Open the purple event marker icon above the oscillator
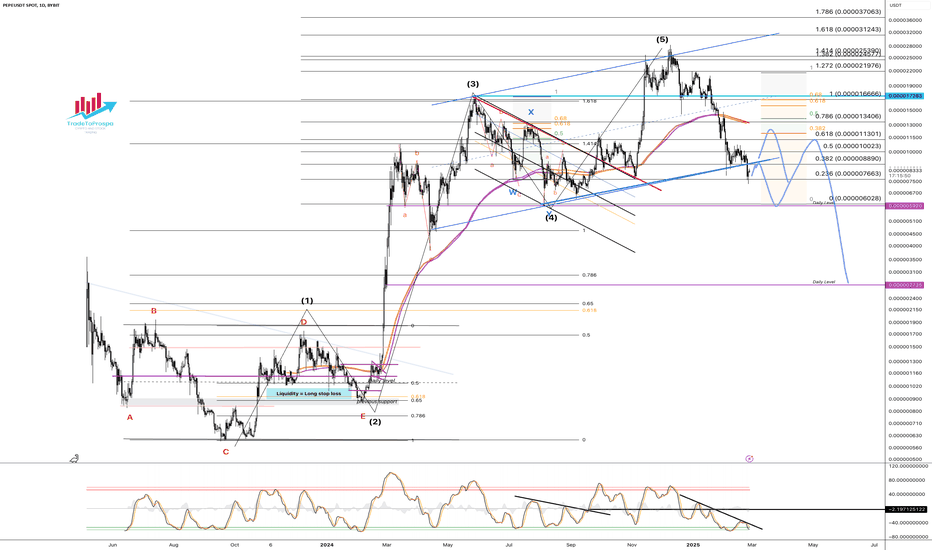 pos(749,458)
